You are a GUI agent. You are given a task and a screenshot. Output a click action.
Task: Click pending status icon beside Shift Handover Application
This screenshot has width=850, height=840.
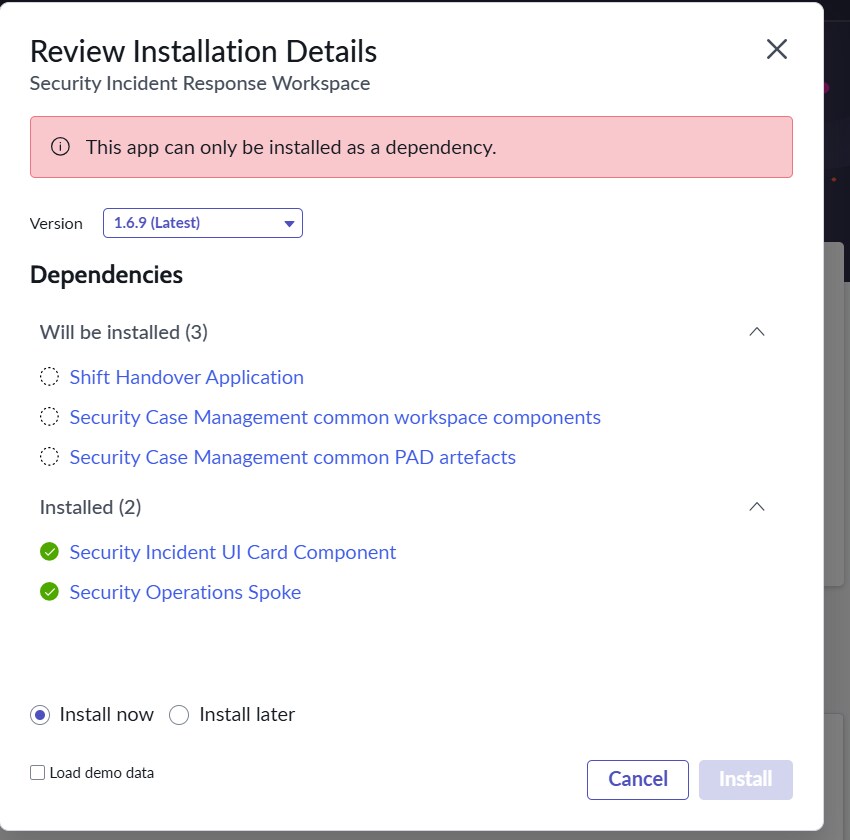click(49, 377)
